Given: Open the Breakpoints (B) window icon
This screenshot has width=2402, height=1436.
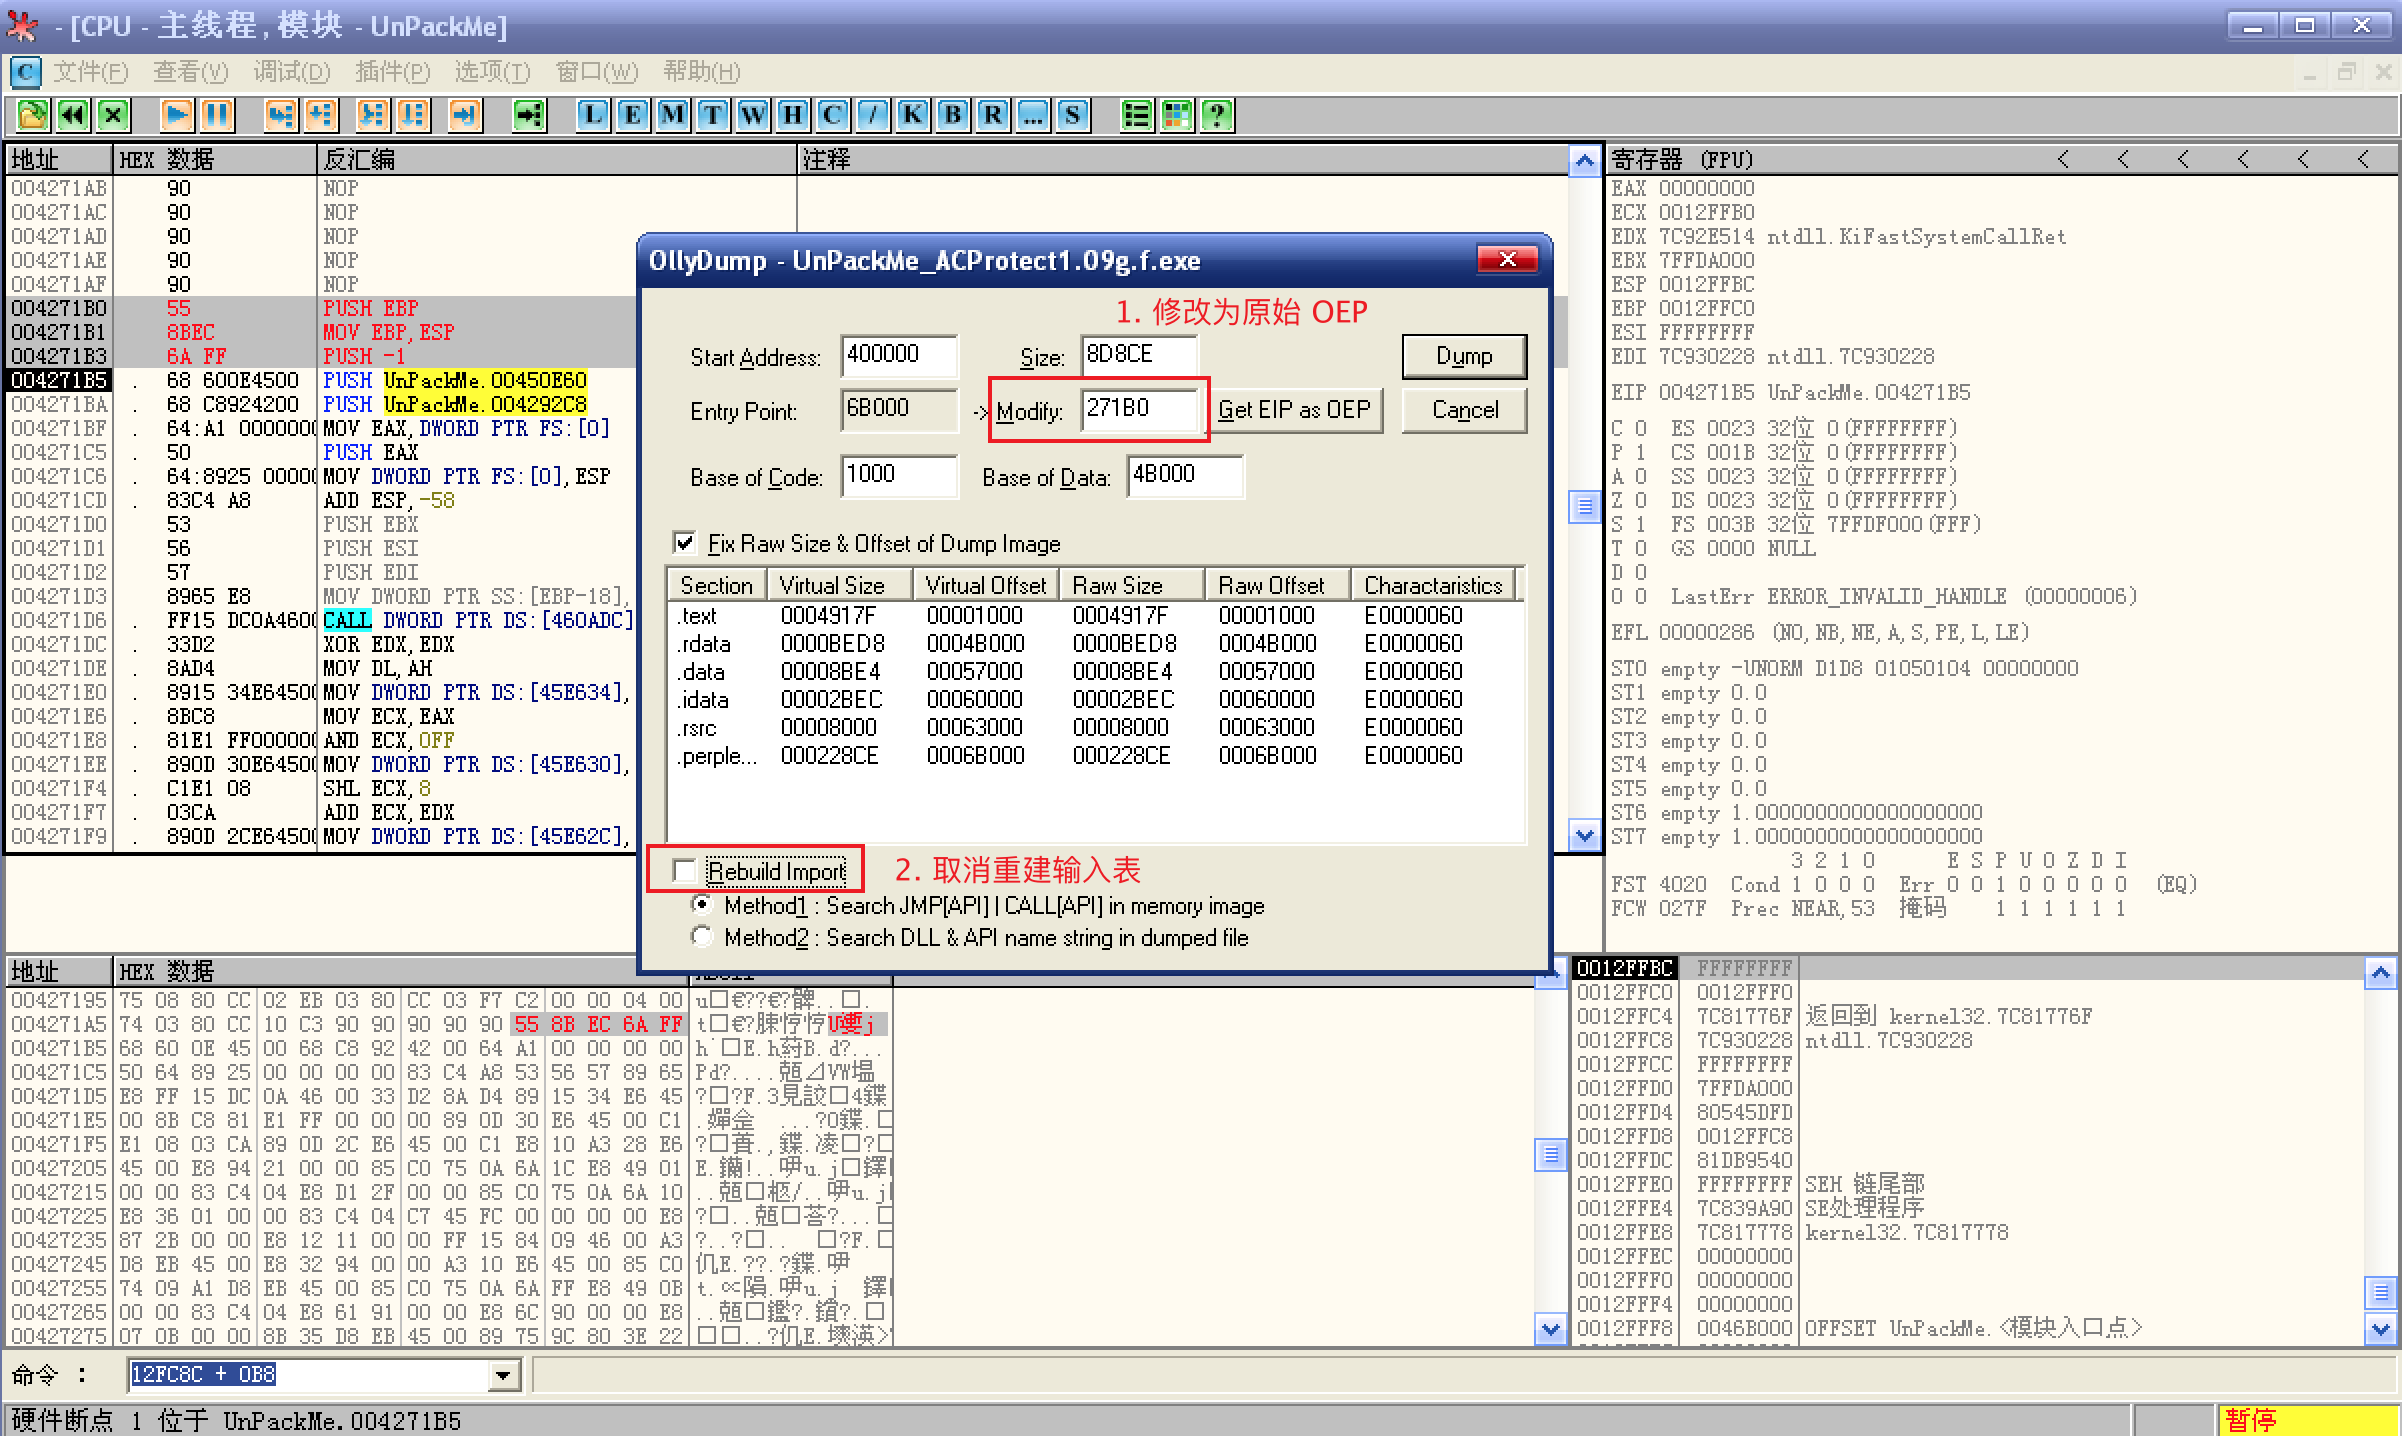Looking at the screenshot, I should click(952, 115).
